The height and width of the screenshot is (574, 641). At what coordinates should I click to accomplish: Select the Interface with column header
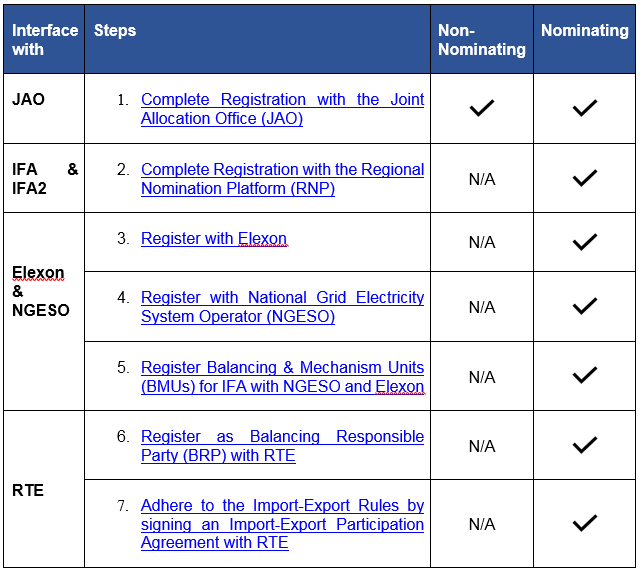click(44, 40)
